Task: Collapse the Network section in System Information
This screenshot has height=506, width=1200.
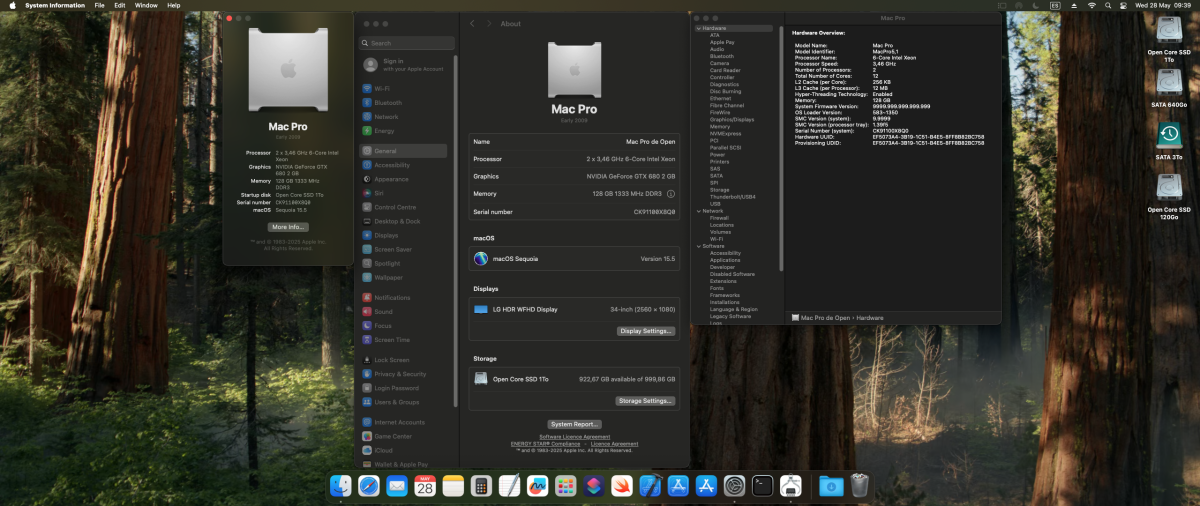Action: point(697,211)
